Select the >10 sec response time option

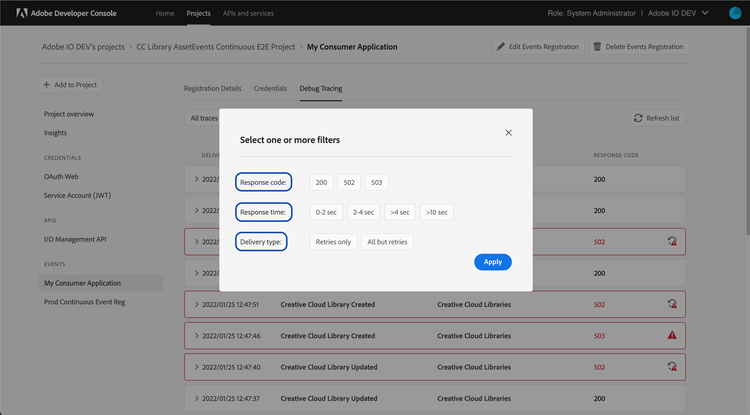click(436, 212)
